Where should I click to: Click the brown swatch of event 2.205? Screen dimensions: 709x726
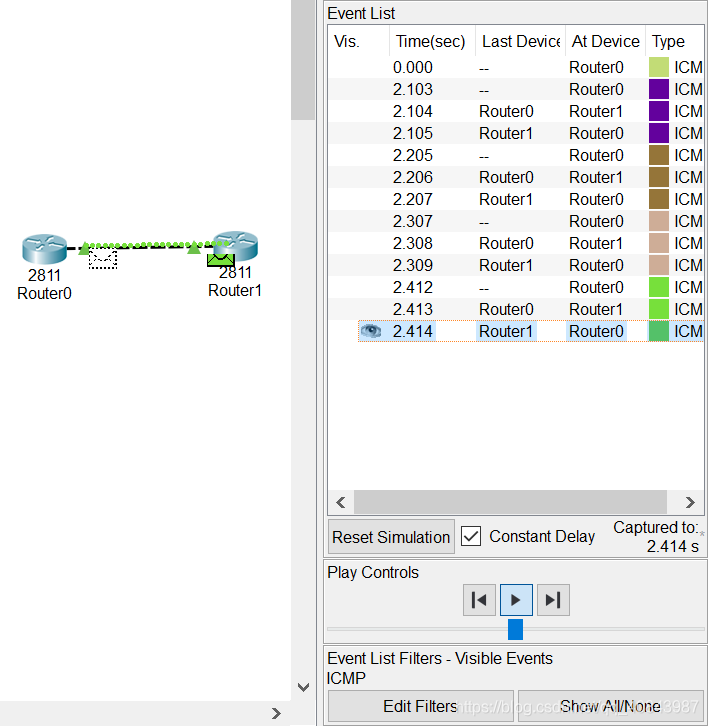pos(659,155)
